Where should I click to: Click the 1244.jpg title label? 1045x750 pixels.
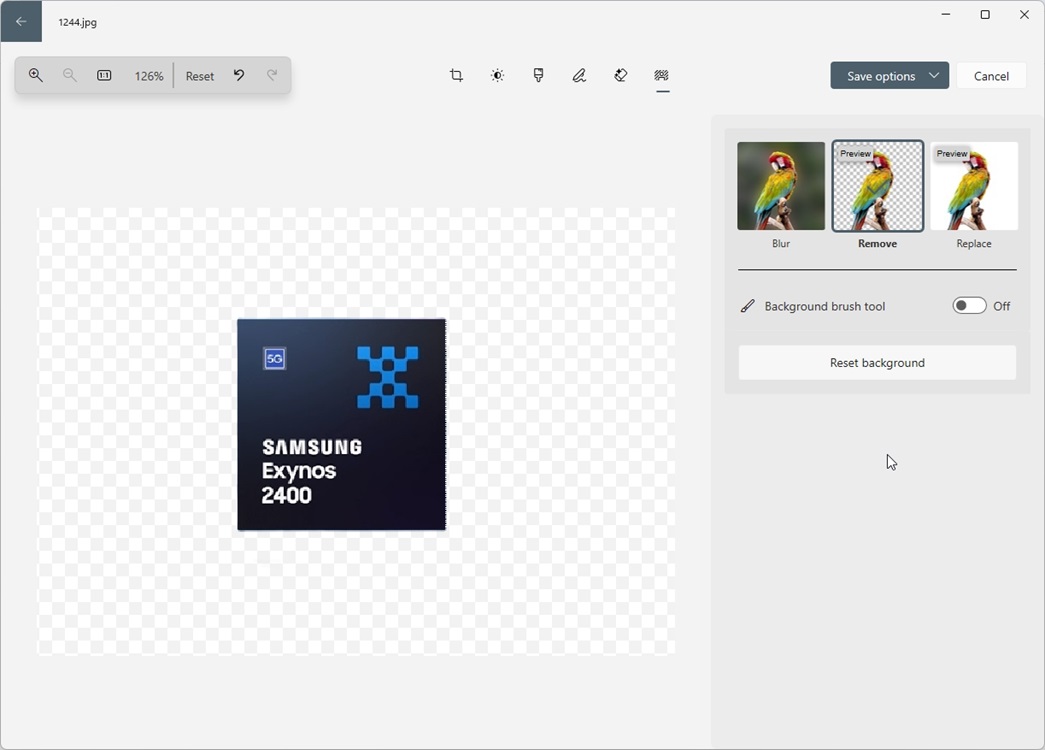[75, 20]
